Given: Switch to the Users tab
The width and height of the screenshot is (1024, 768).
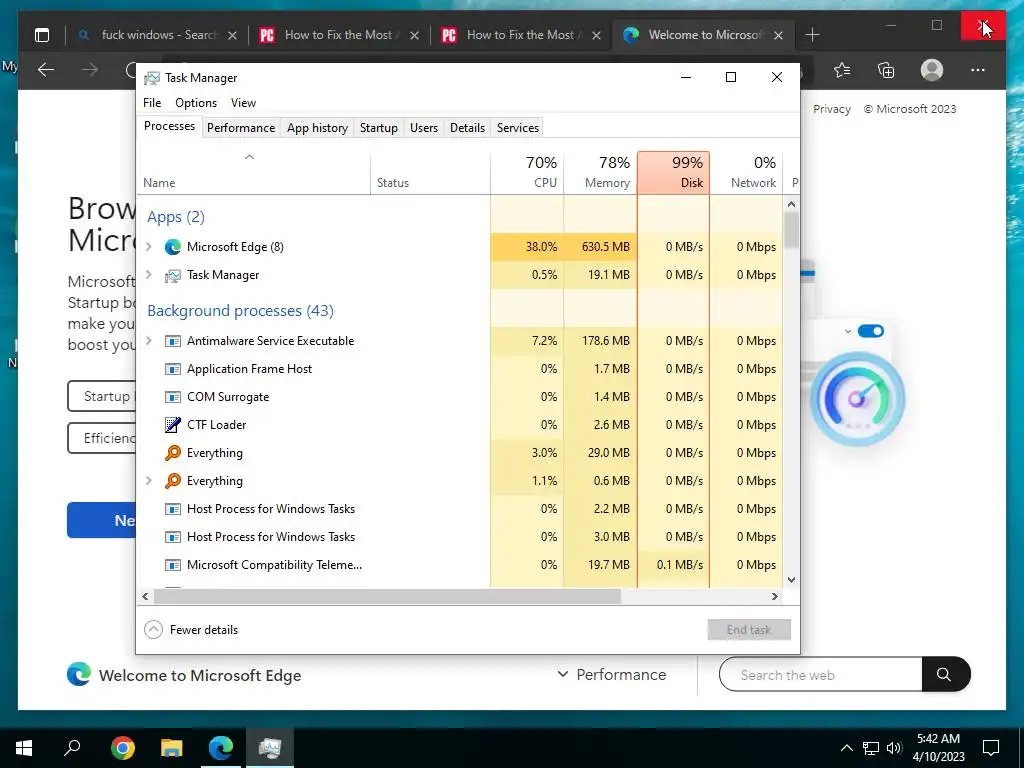Looking at the screenshot, I should (x=424, y=128).
